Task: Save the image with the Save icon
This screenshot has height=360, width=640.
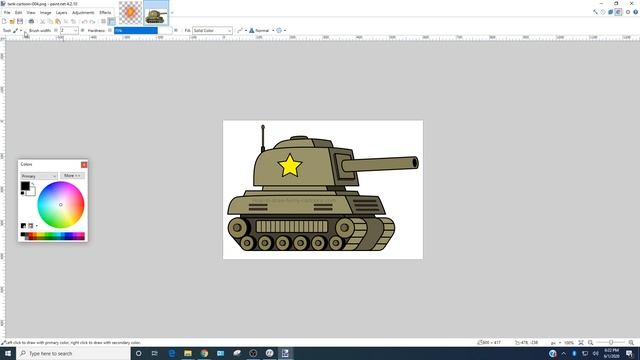Action: coord(20,21)
